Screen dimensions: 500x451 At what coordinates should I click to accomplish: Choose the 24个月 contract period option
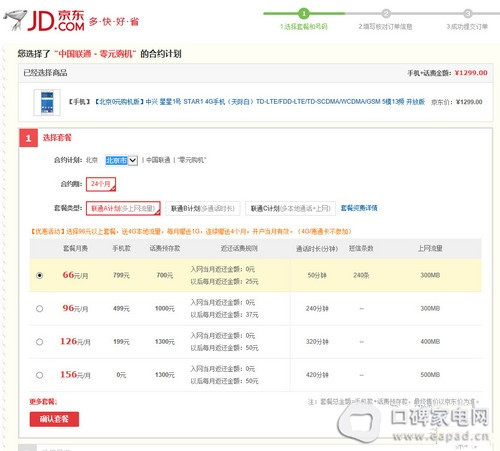(x=101, y=184)
